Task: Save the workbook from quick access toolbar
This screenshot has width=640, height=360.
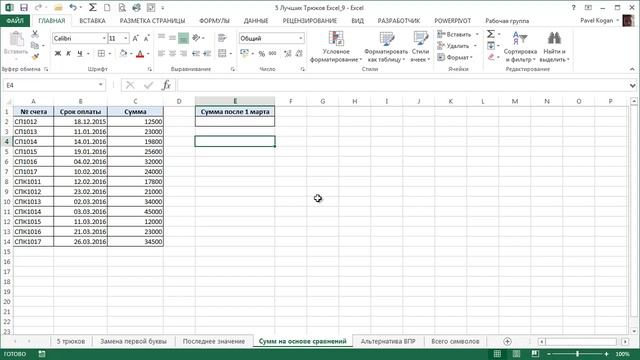Action: click(24, 8)
